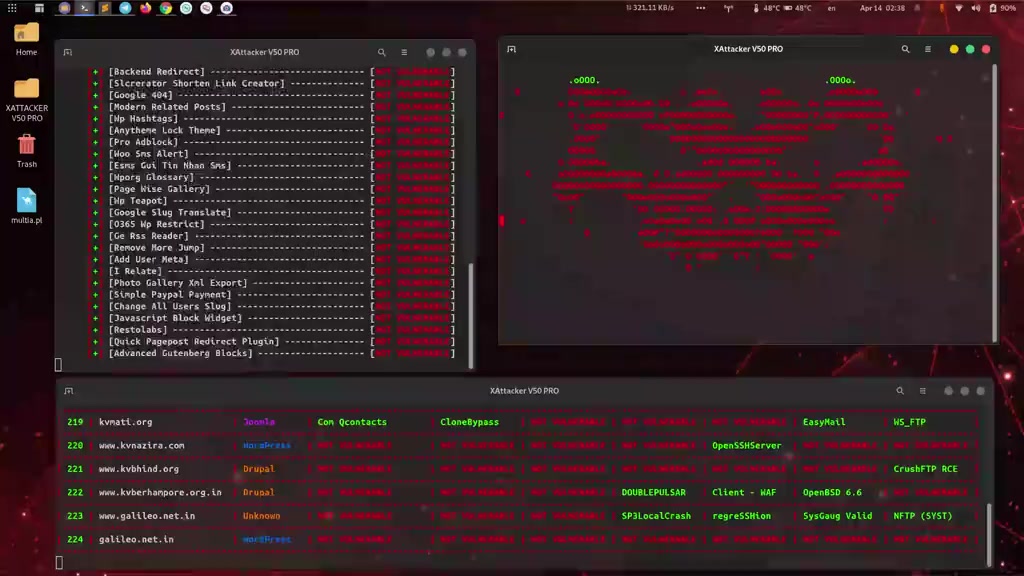Open XATTACKER V50 PRO desktop folder
The height and width of the screenshot is (576, 1024).
click(x=27, y=100)
